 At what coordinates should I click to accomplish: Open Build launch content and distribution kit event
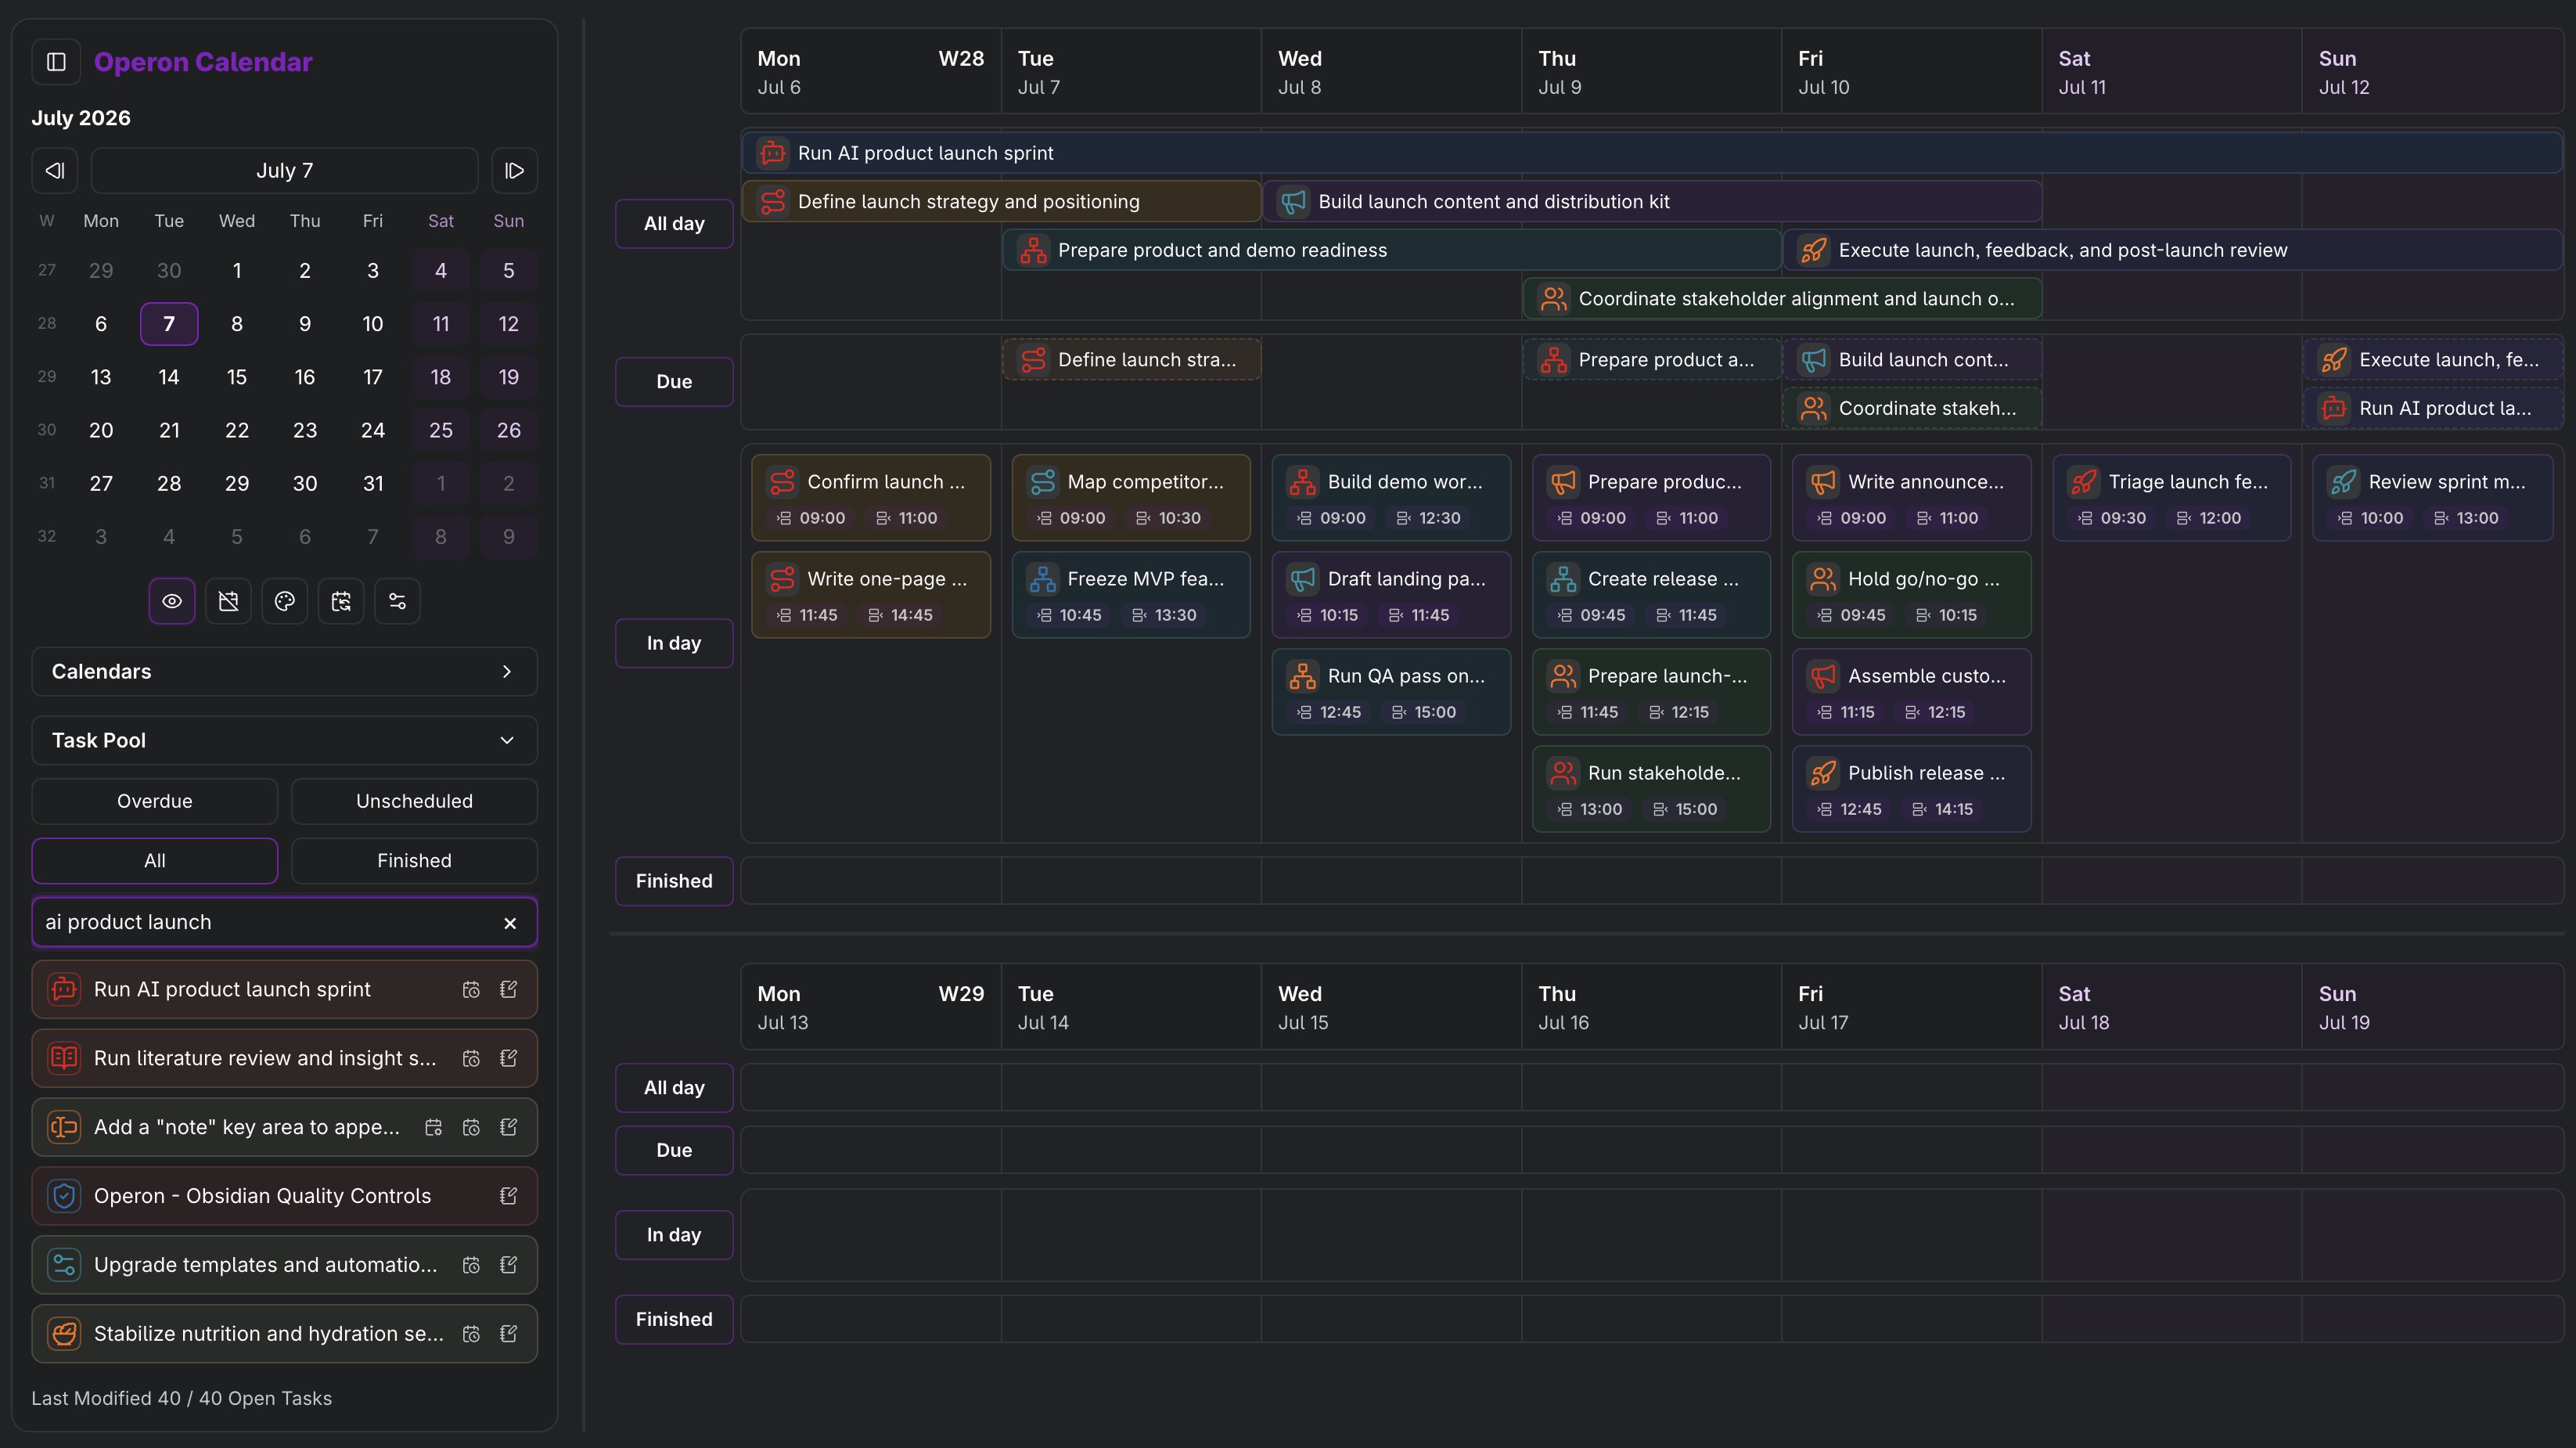coord(1652,202)
